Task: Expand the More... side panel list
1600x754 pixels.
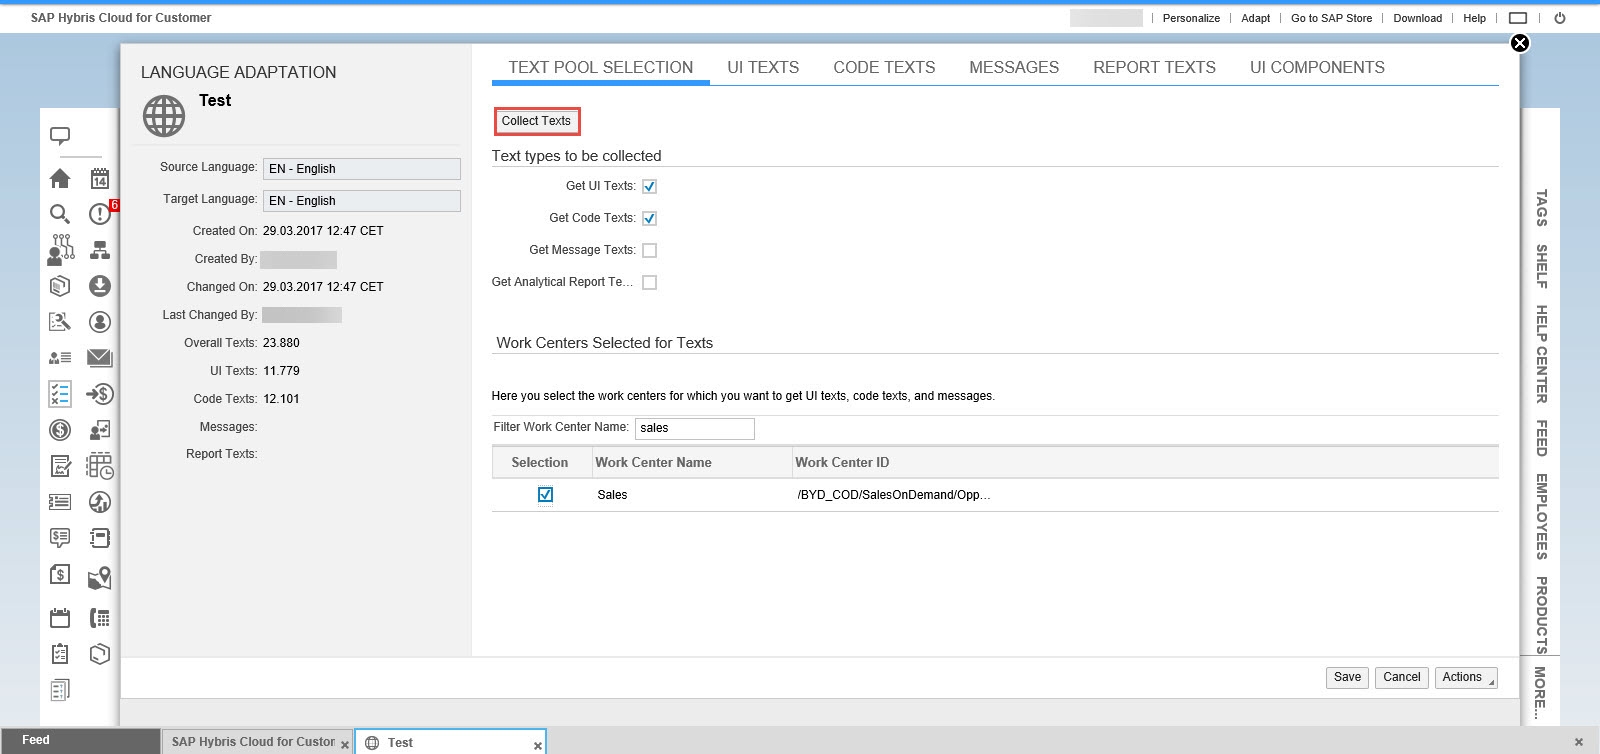Action: [x=1541, y=693]
